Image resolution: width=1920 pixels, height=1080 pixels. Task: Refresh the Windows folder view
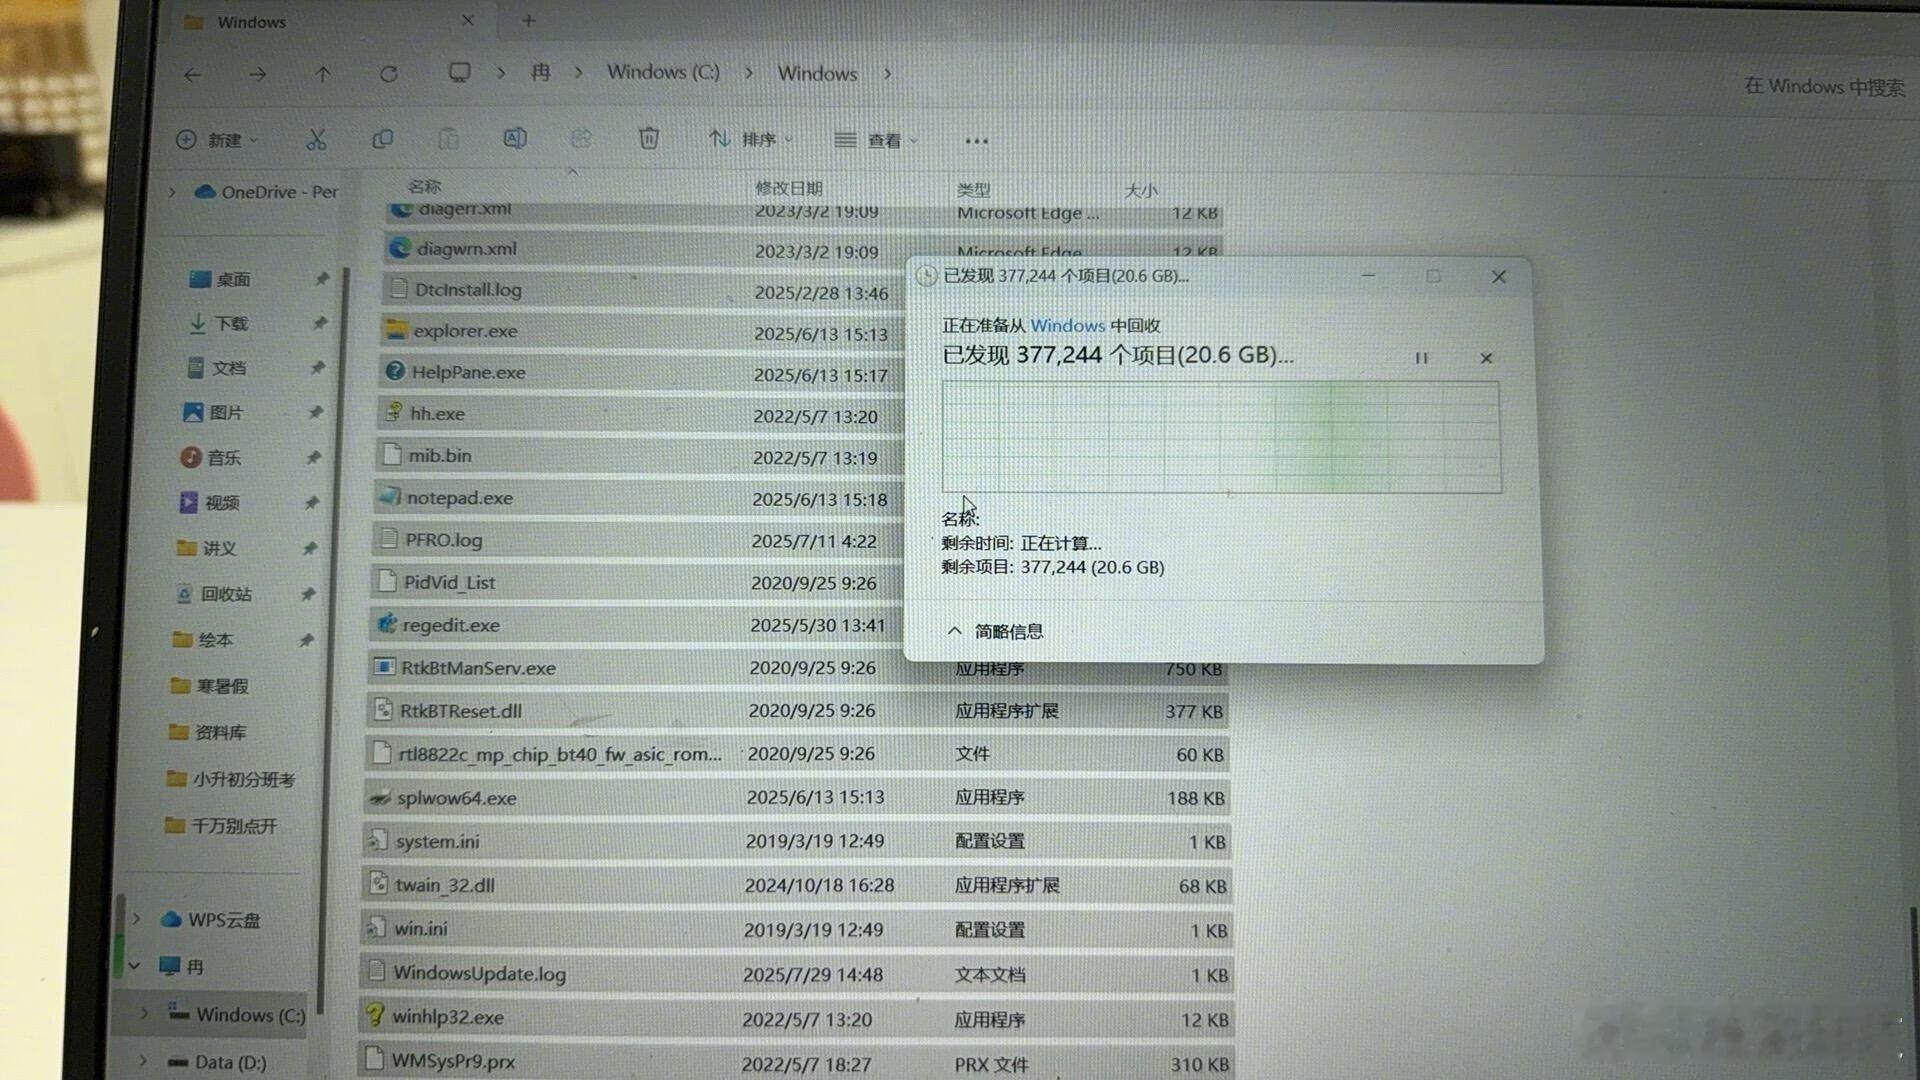(x=389, y=74)
